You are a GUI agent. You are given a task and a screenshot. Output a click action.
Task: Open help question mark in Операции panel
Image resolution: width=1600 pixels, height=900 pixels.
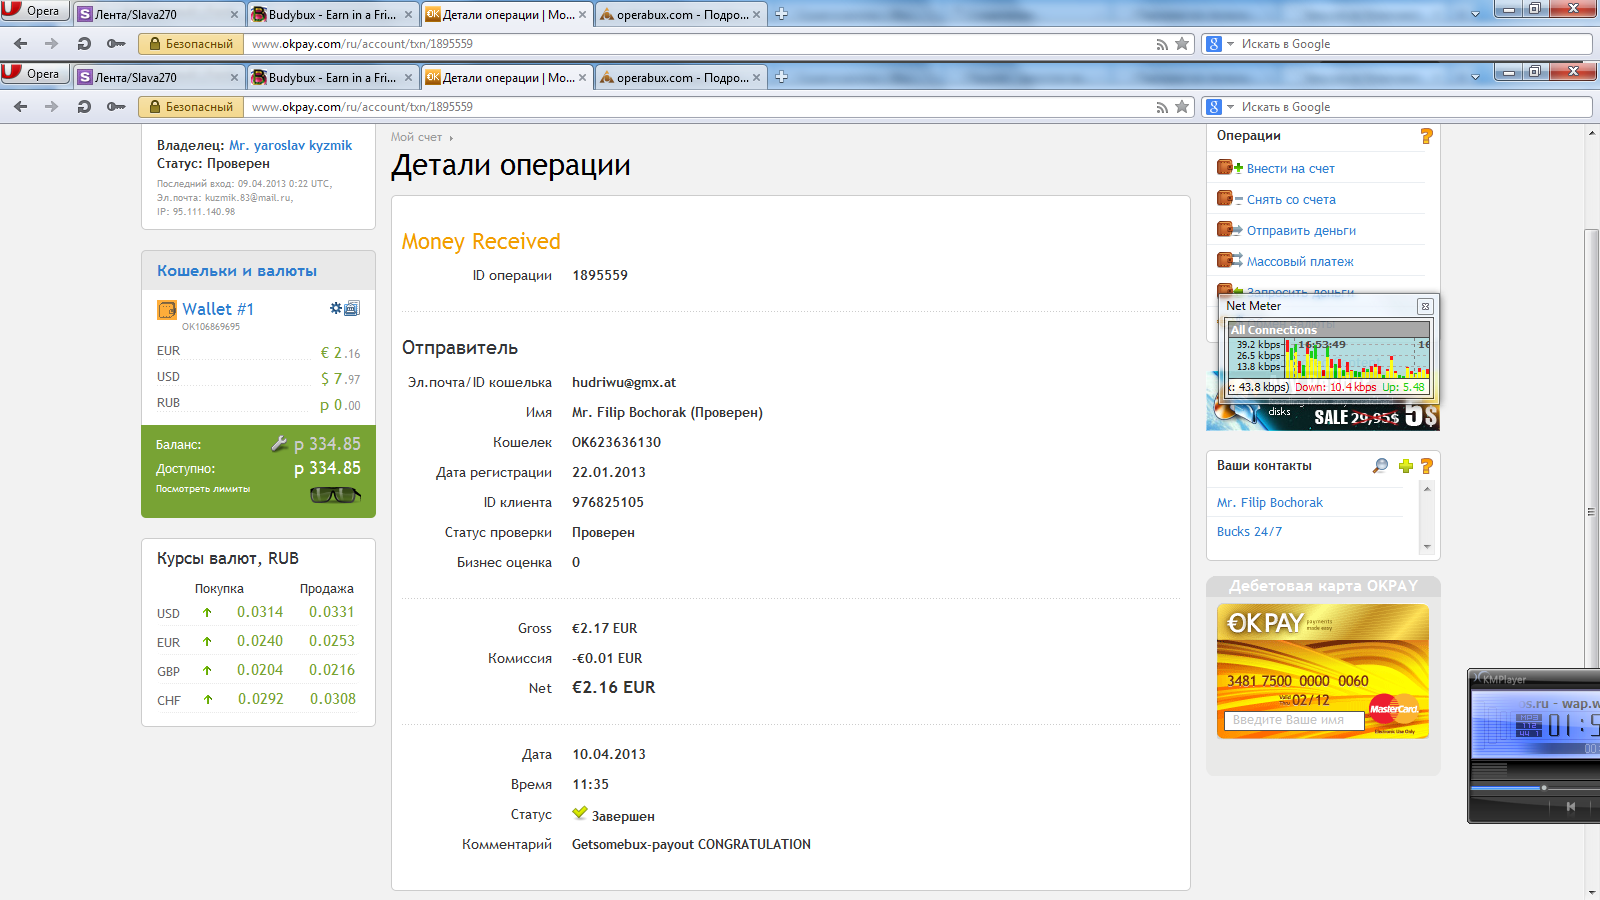(1426, 136)
